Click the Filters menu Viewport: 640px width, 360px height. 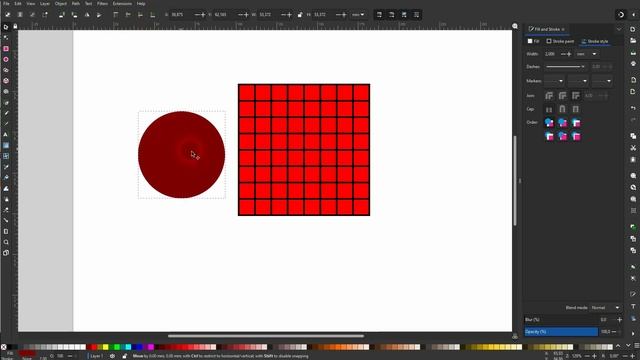click(x=102, y=3)
